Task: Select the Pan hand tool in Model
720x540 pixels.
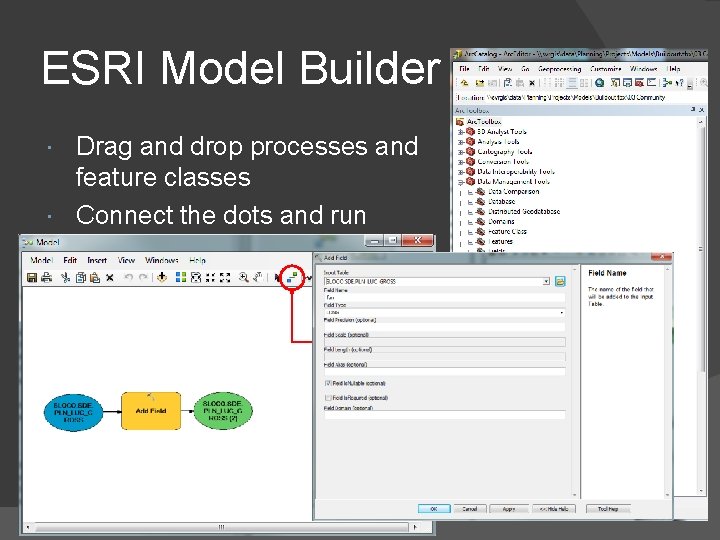Action: point(259,277)
